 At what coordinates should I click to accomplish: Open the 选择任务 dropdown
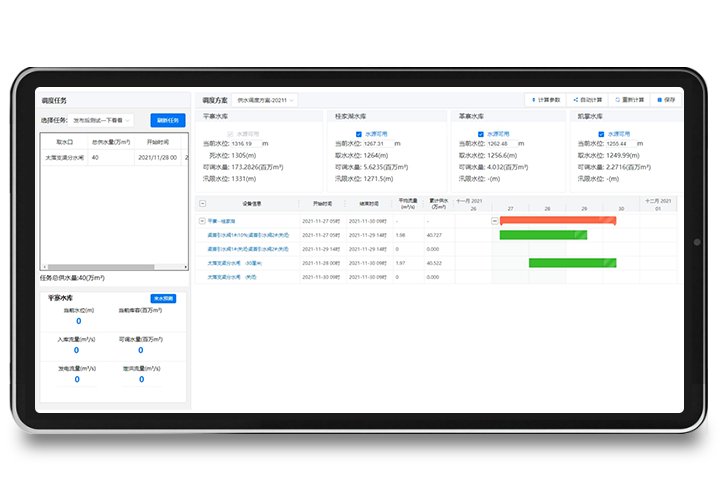click(x=101, y=120)
